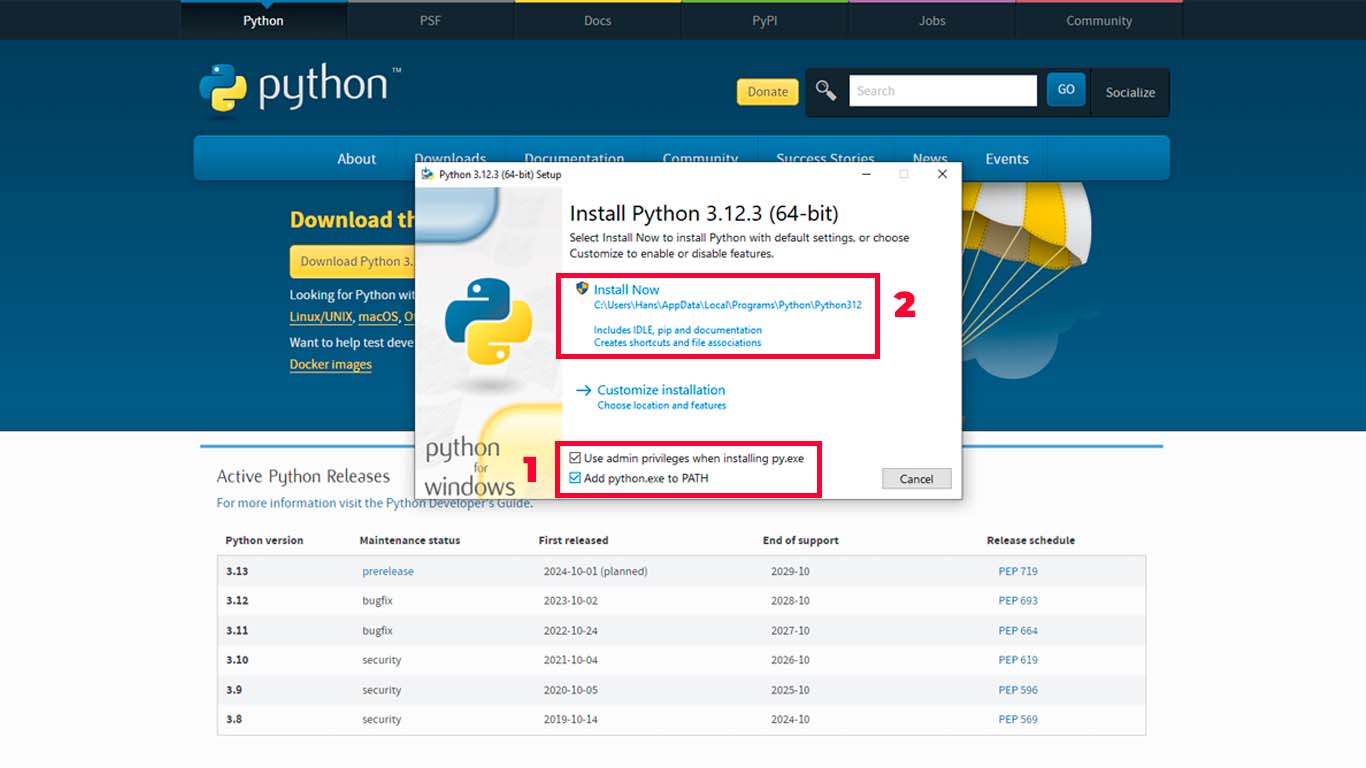Click the security status for 3.10
1366x768 pixels.
tap(382, 660)
